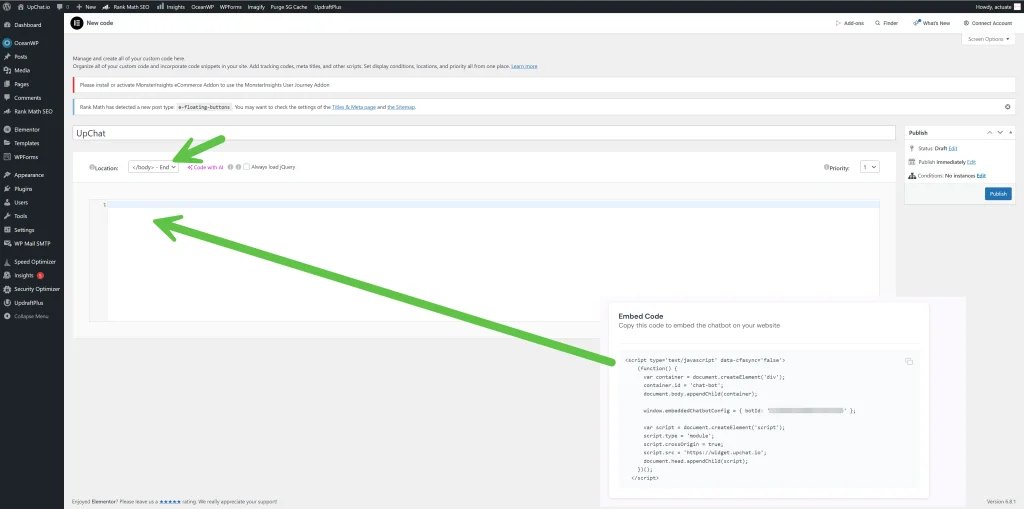Screen dimensions: 1024x509
Task: Dismiss the Rank Math notice
Action: point(1007,107)
